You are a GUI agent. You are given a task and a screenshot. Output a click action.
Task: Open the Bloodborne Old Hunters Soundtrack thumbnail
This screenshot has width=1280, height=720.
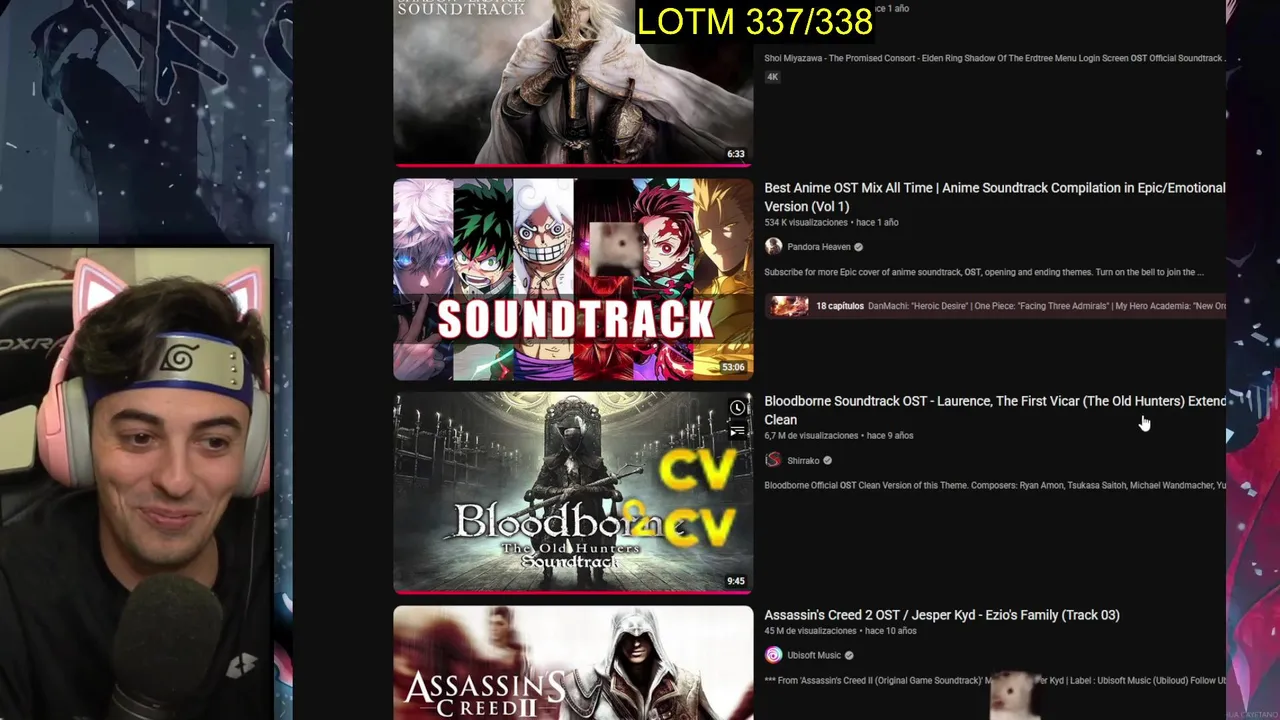573,493
